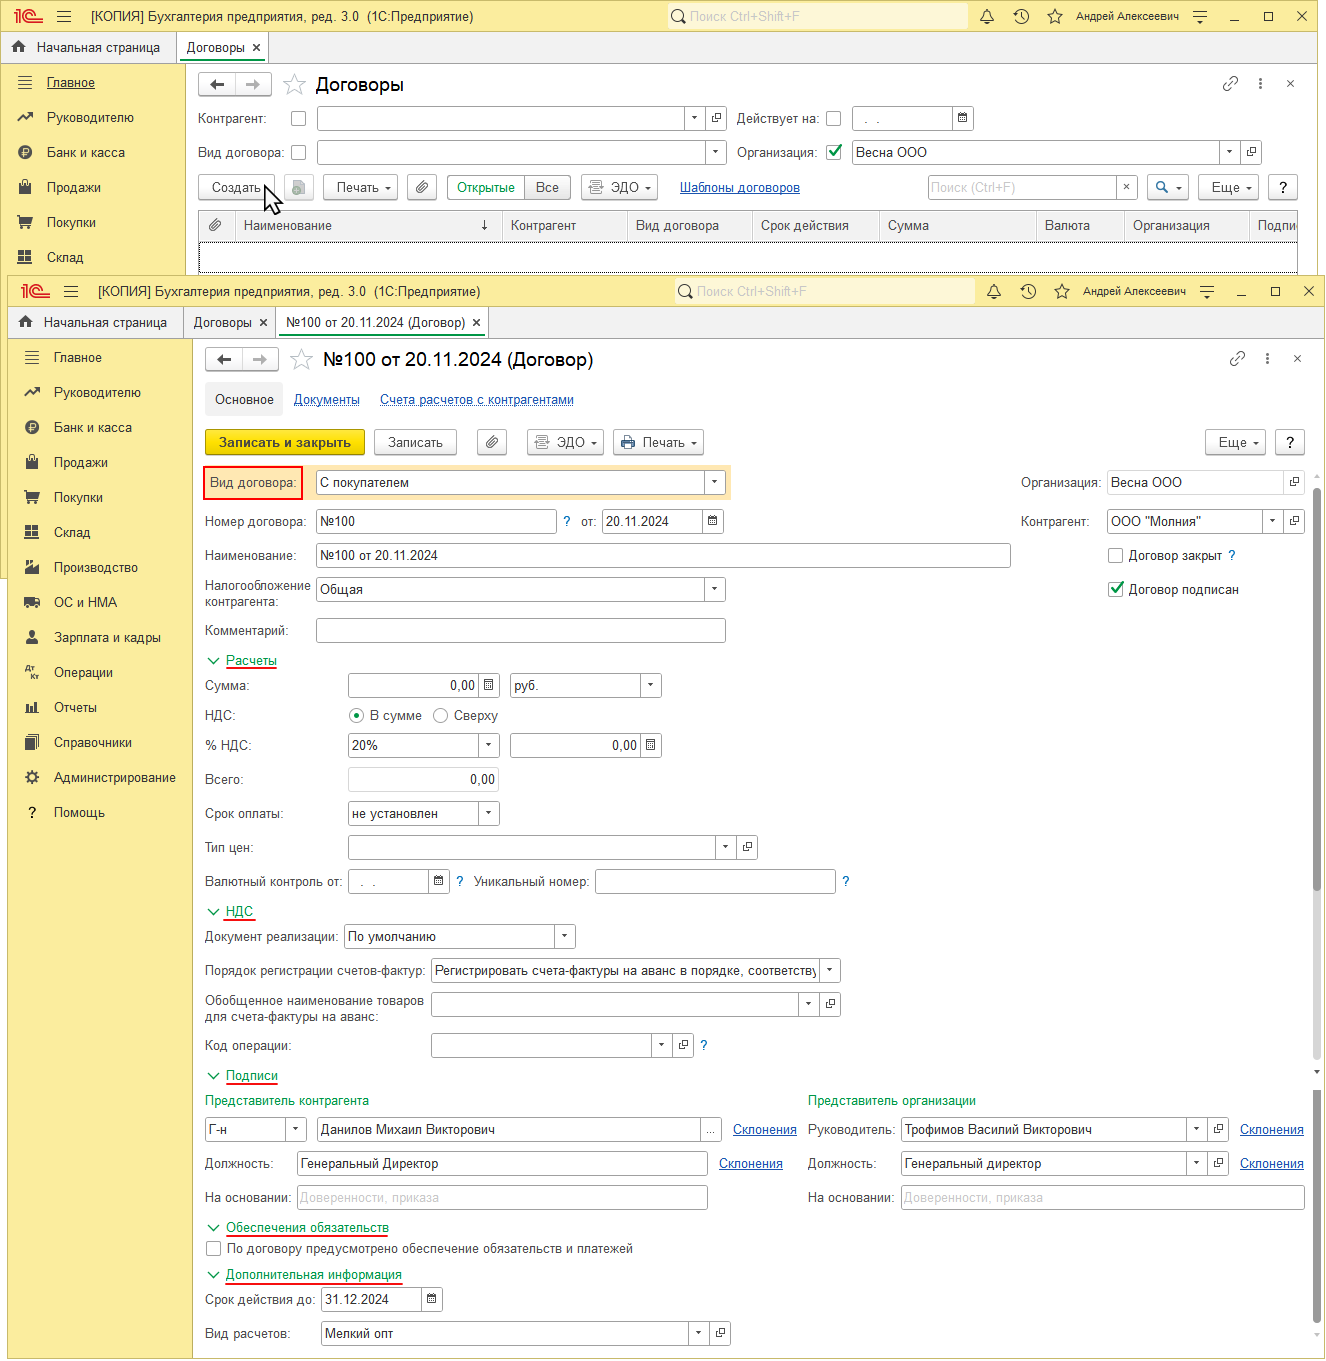Click into Номер договора field

(x=436, y=521)
